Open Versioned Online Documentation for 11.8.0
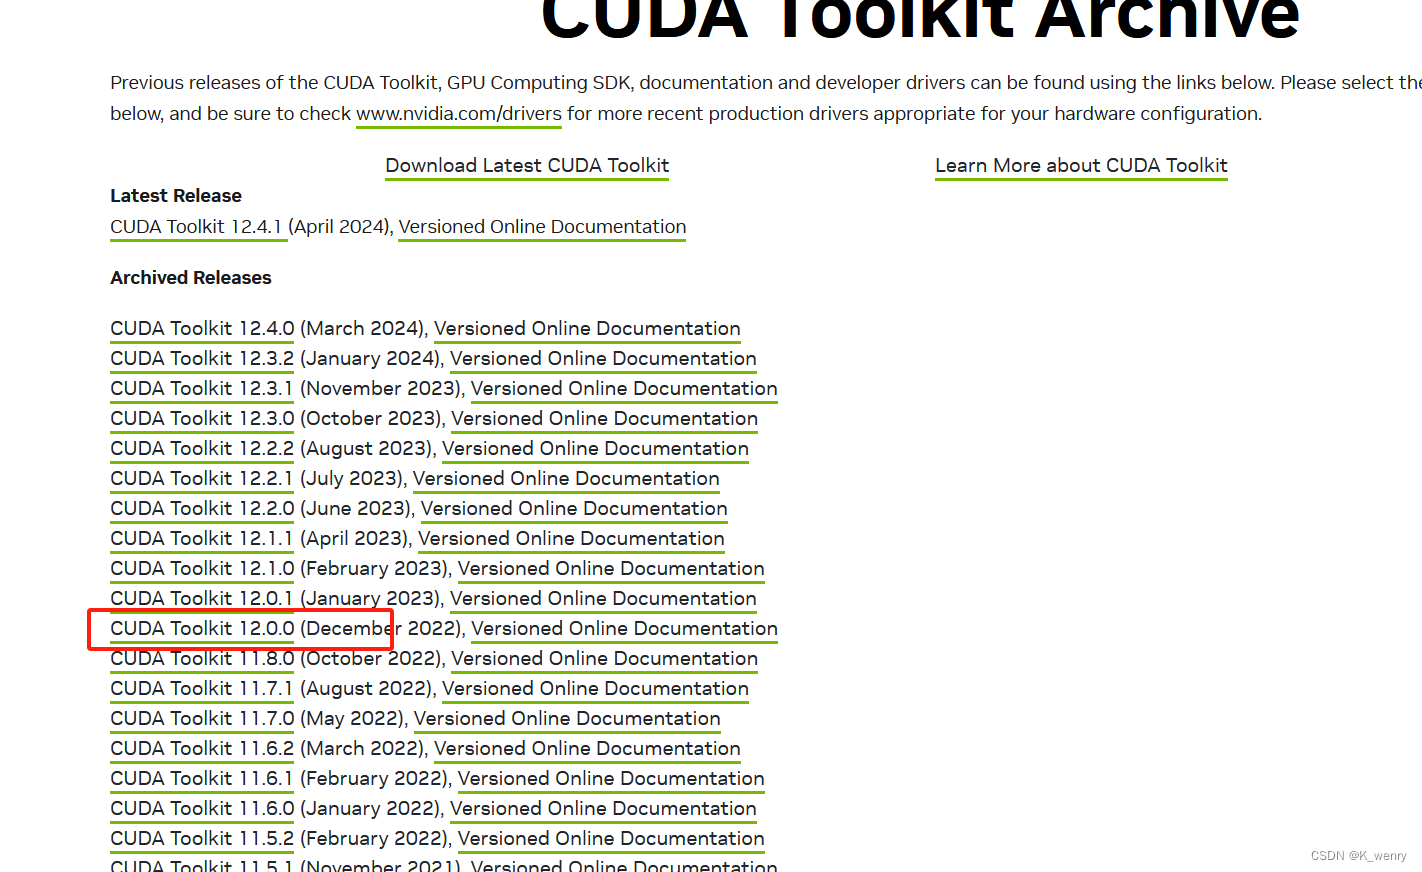1422x872 pixels. tap(604, 659)
